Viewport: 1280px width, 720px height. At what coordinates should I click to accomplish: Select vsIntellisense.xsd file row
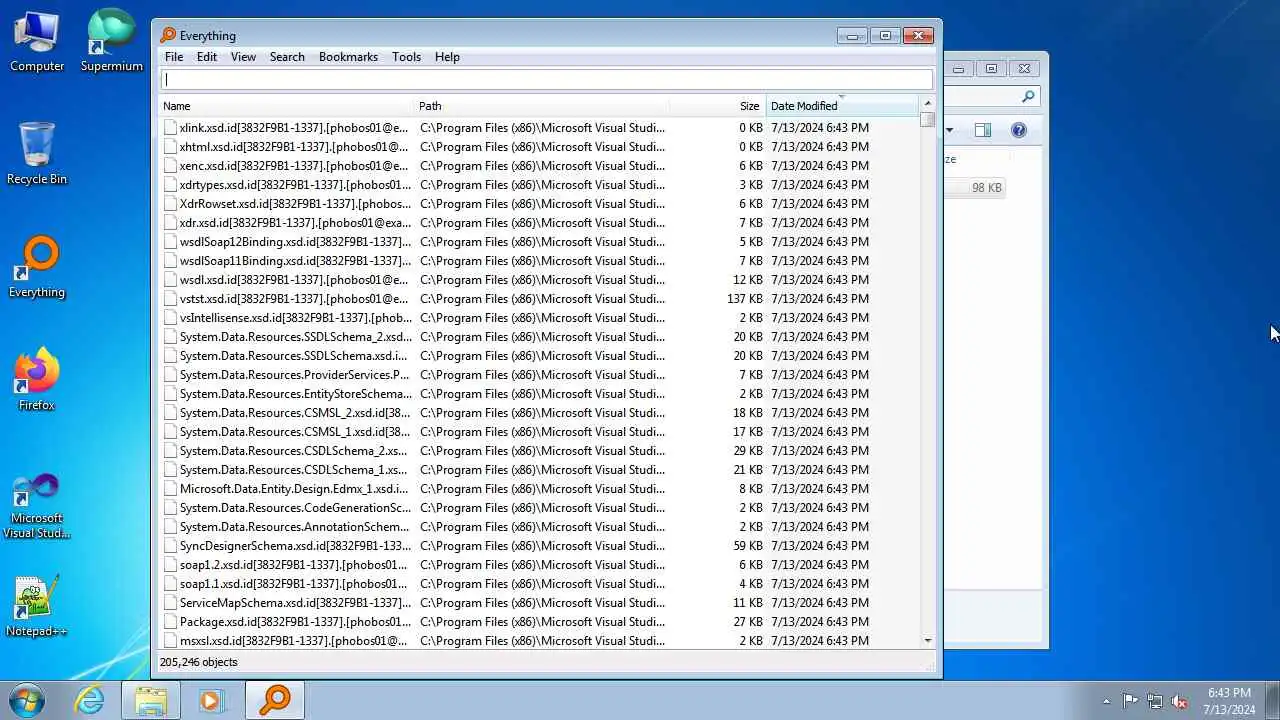point(539,318)
